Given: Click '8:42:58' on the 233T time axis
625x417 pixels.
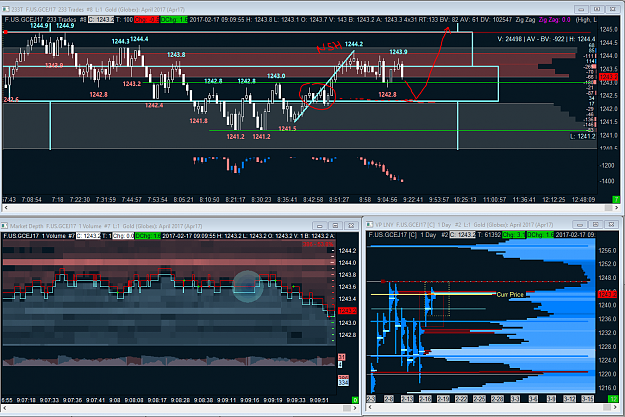Looking at the screenshot, I should pos(312,199).
